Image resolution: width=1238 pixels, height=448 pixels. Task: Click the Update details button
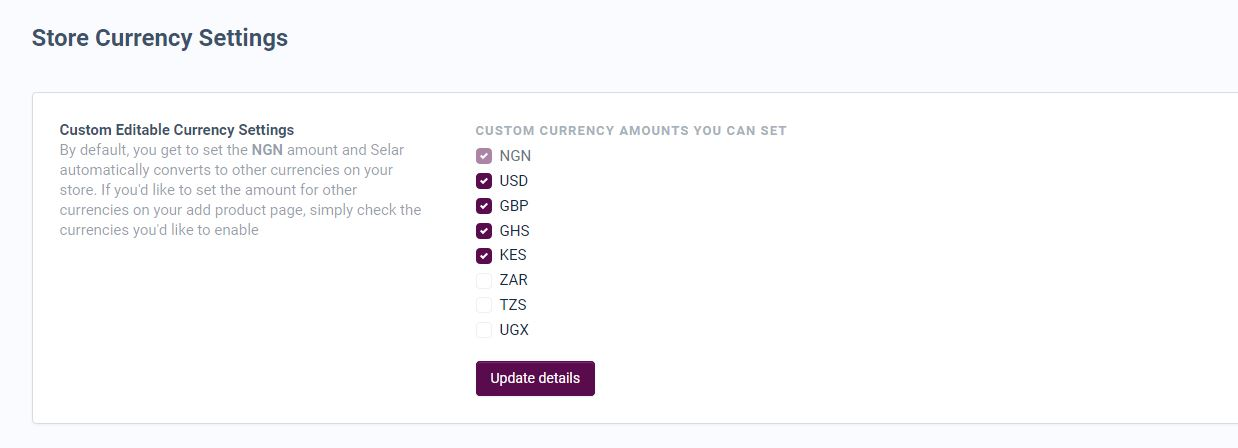click(535, 378)
